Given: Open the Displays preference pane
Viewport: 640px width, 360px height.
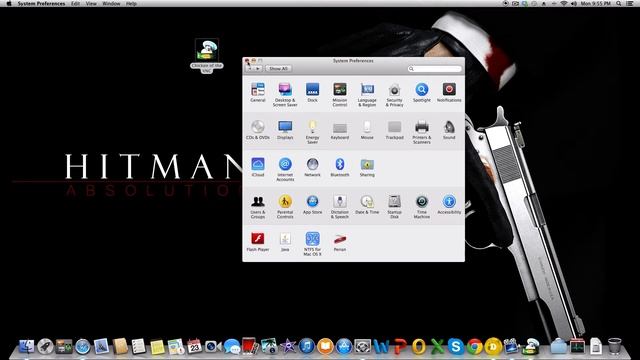Looking at the screenshot, I should [285, 130].
